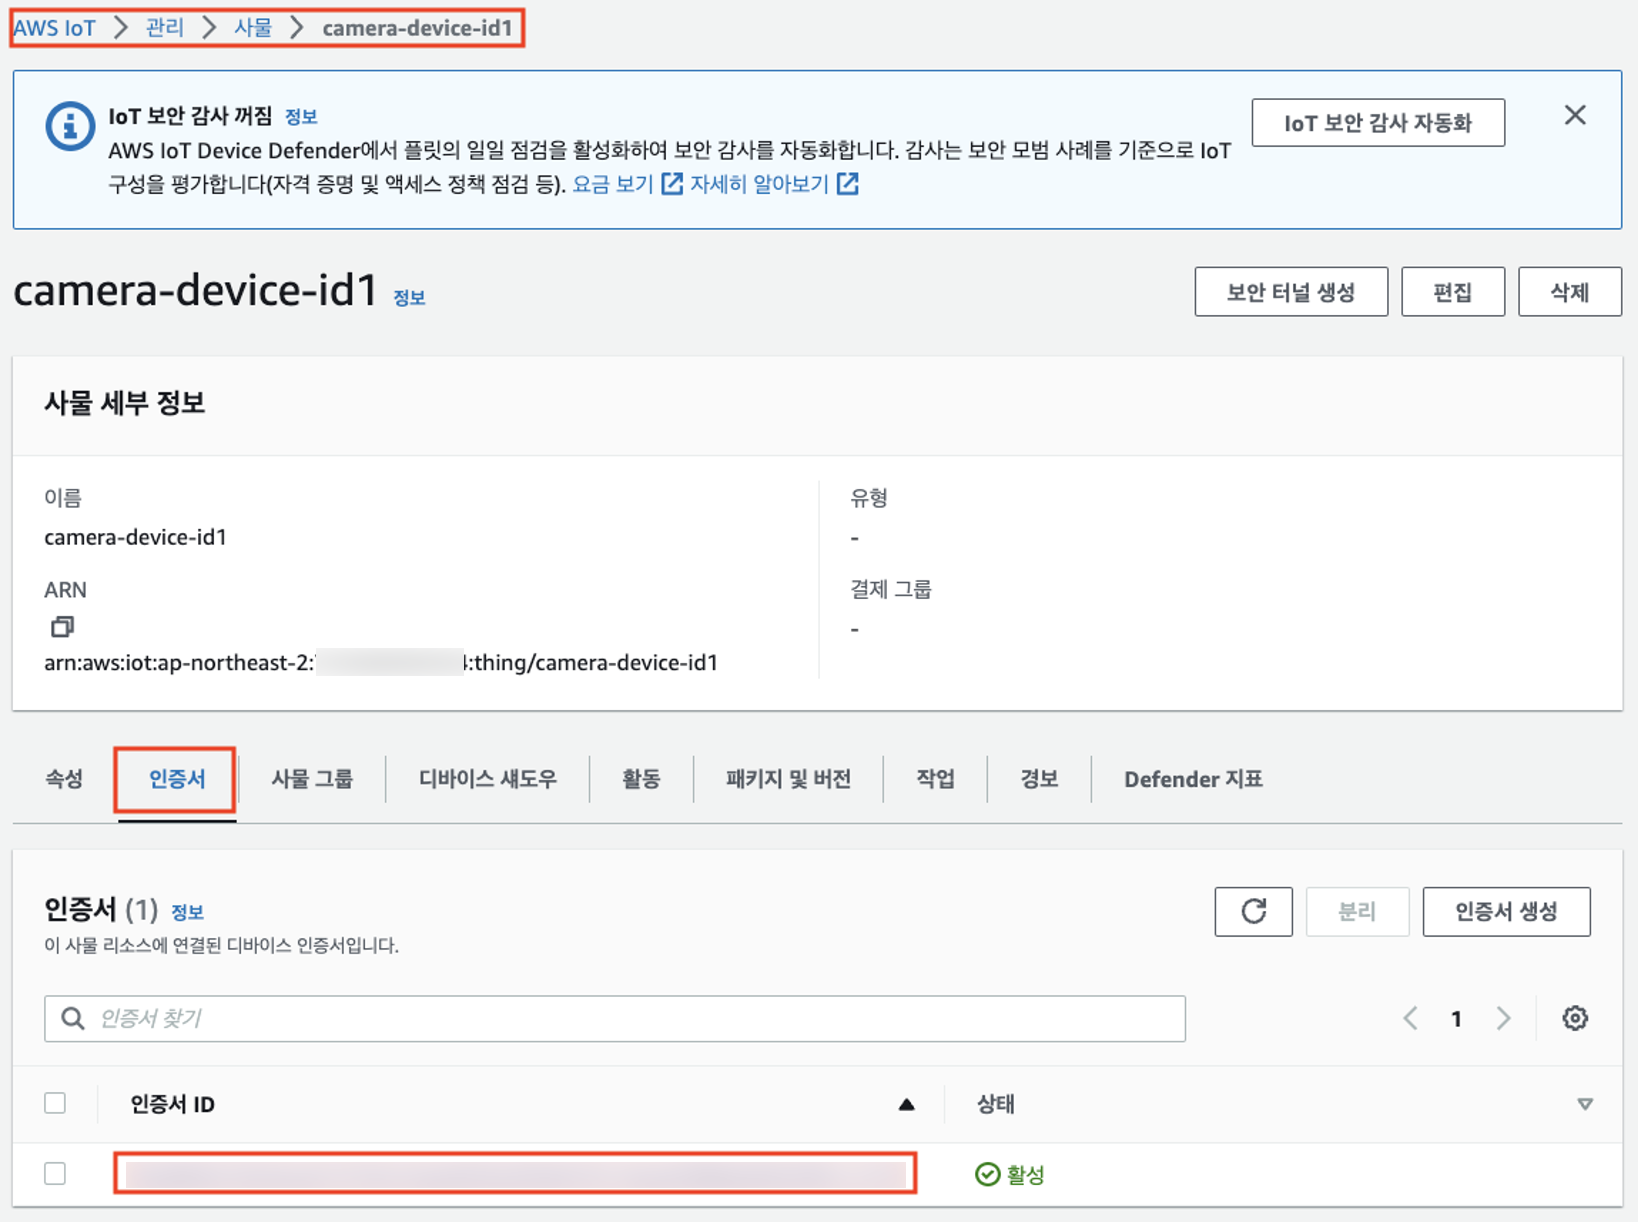The width and height of the screenshot is (1638, 1222).
Task: Switch to the 사물 그룹 tab
Action: pyautogui.click(x=312, y=779)
